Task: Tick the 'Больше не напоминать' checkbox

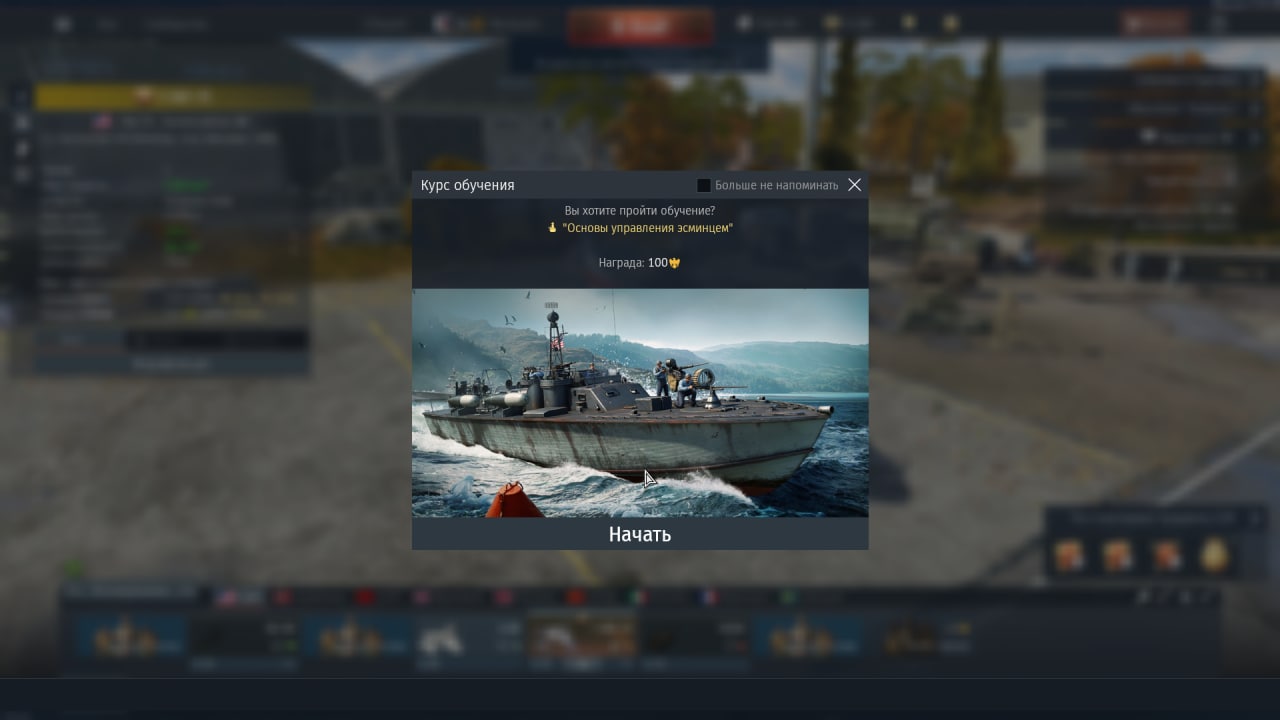Action: tap(703, 185)
